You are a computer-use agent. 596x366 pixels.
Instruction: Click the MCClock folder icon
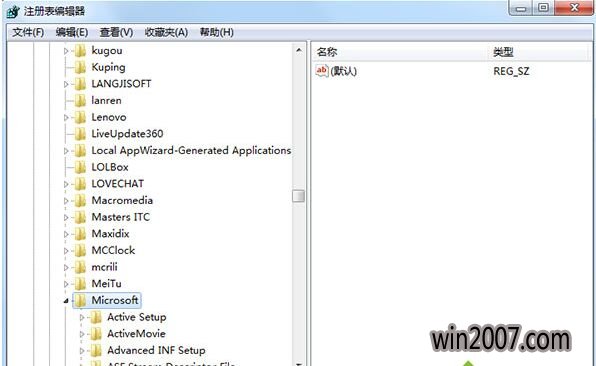point(80,250)
